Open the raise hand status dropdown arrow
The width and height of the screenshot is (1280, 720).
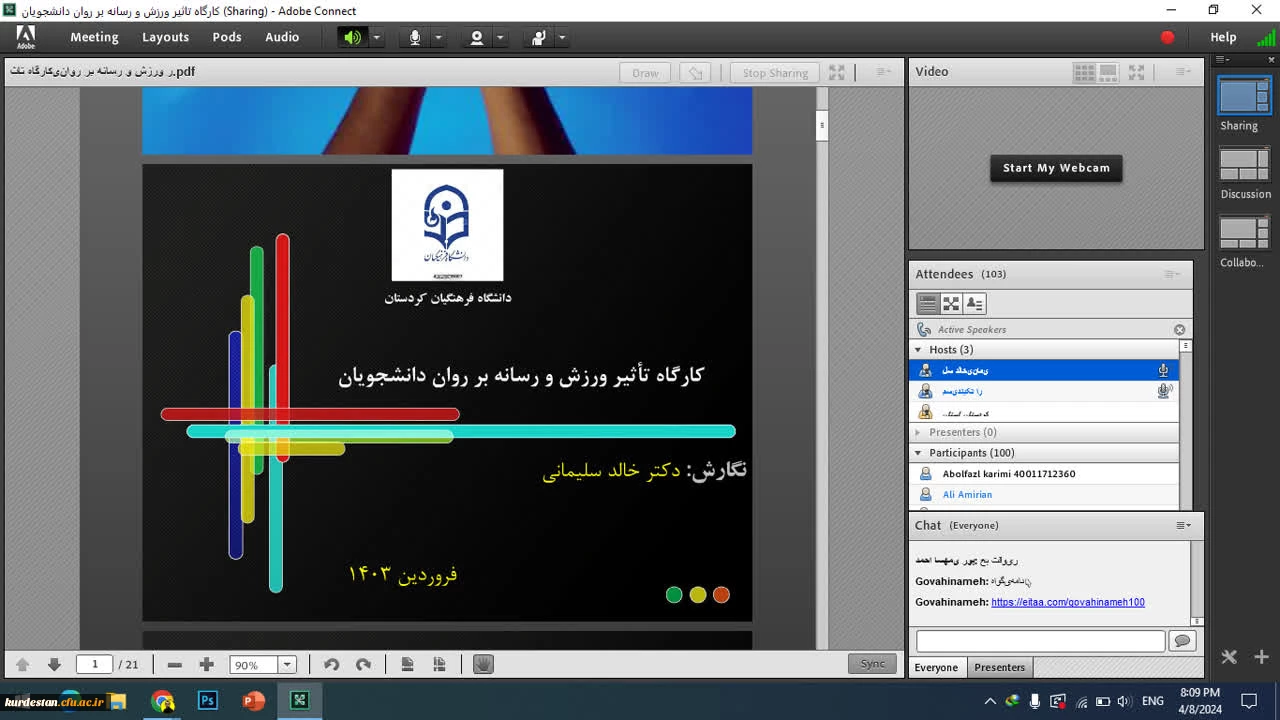[x=562, y=37]
